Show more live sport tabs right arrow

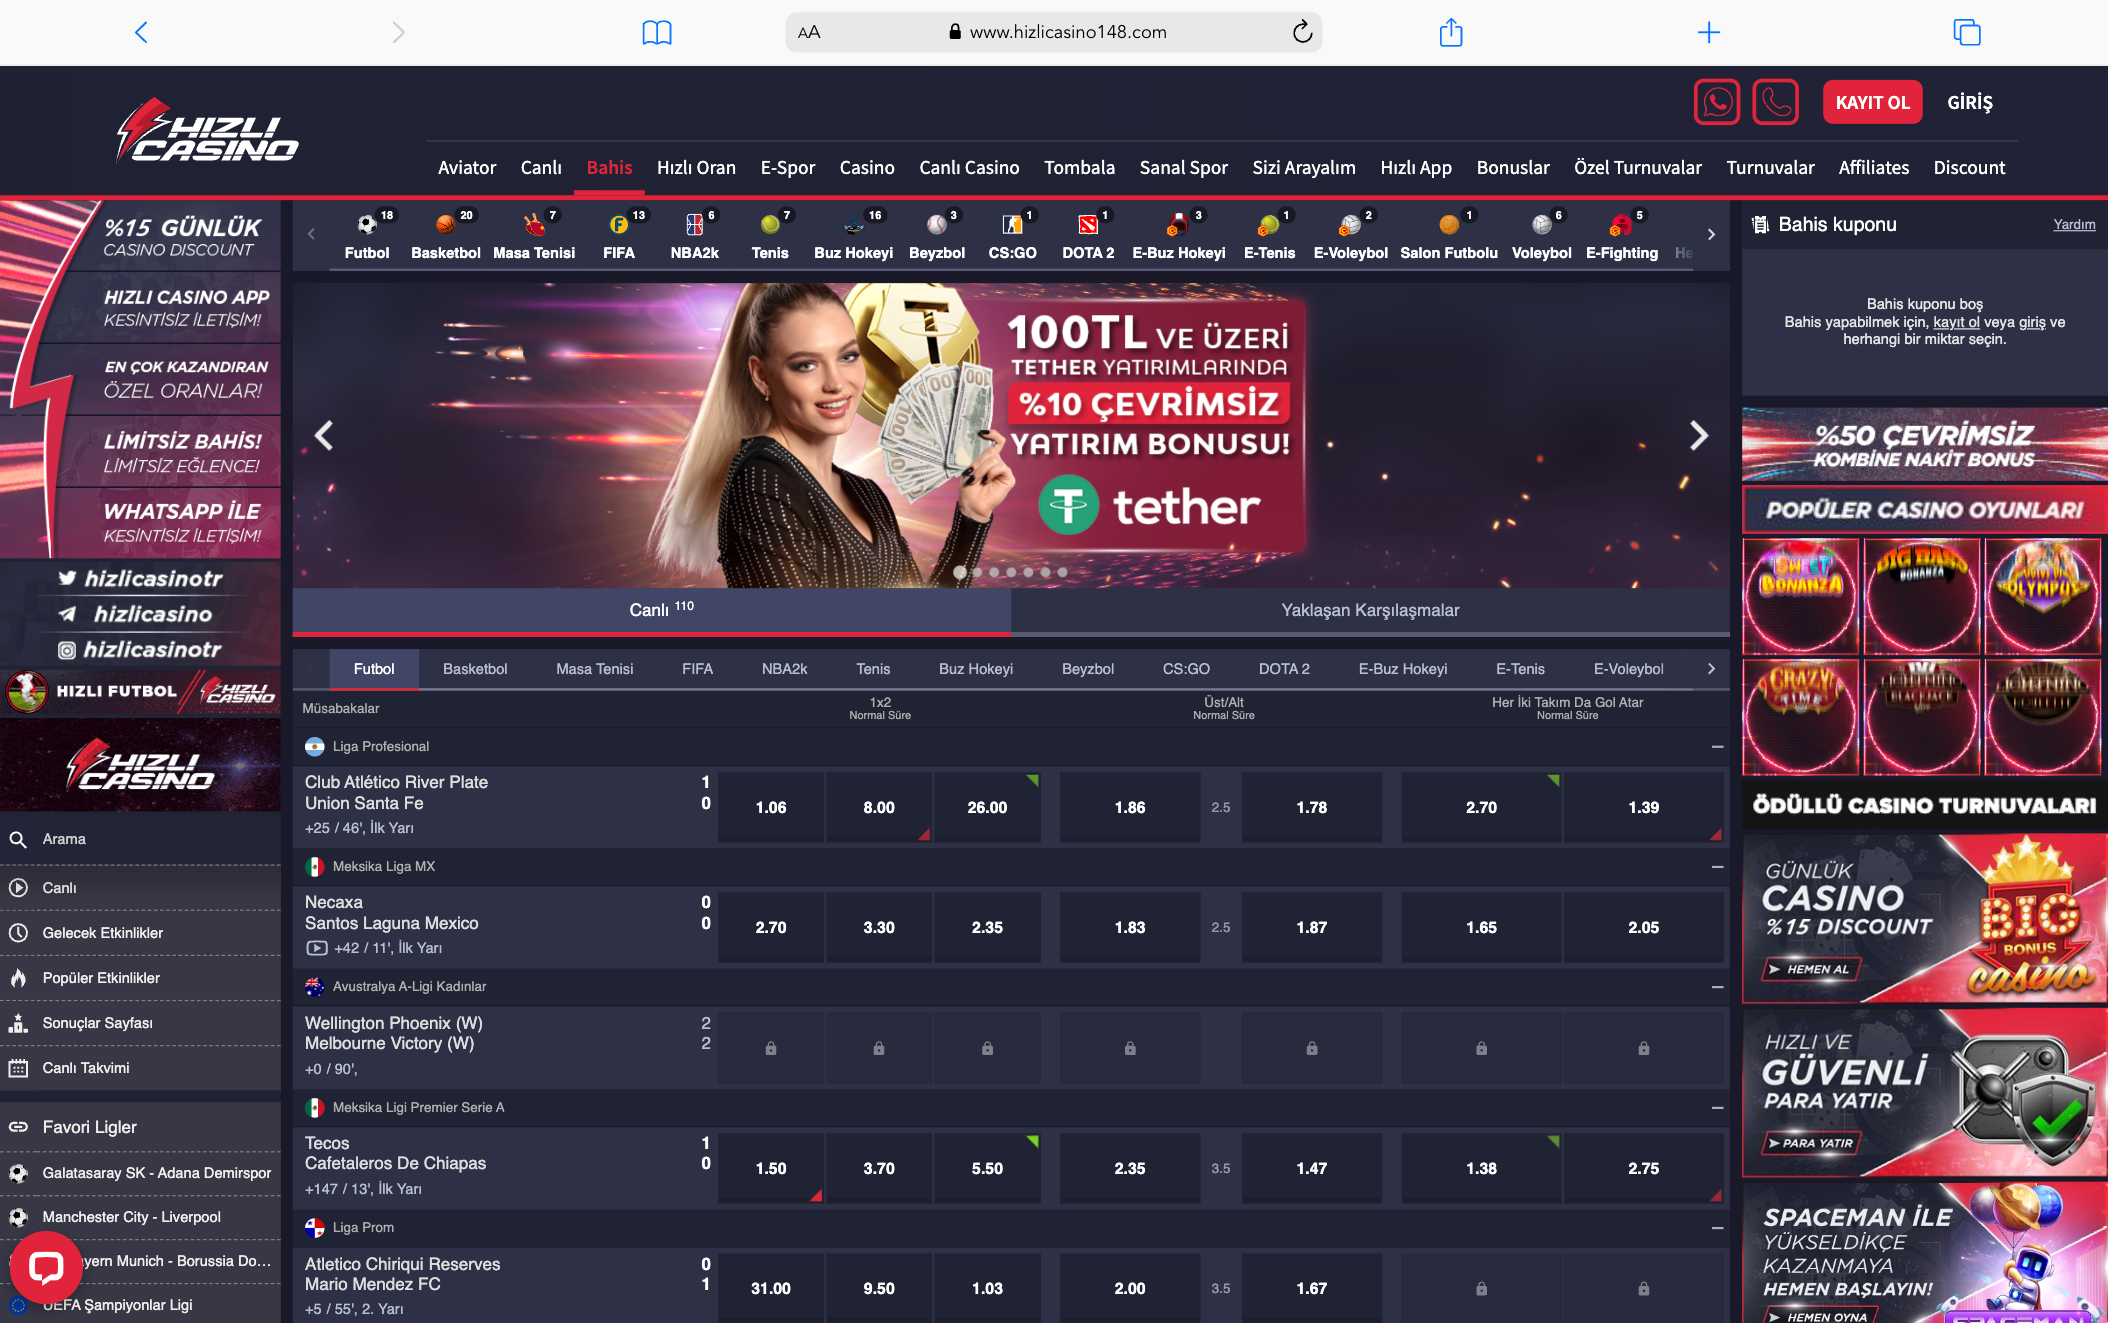(1711, 669)
